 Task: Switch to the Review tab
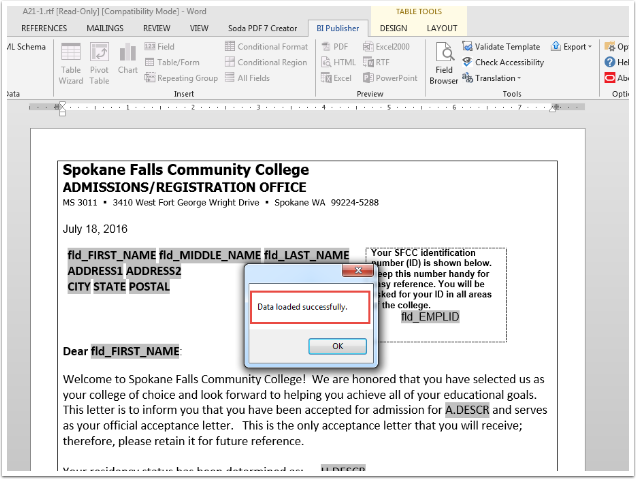coord(157,28)
